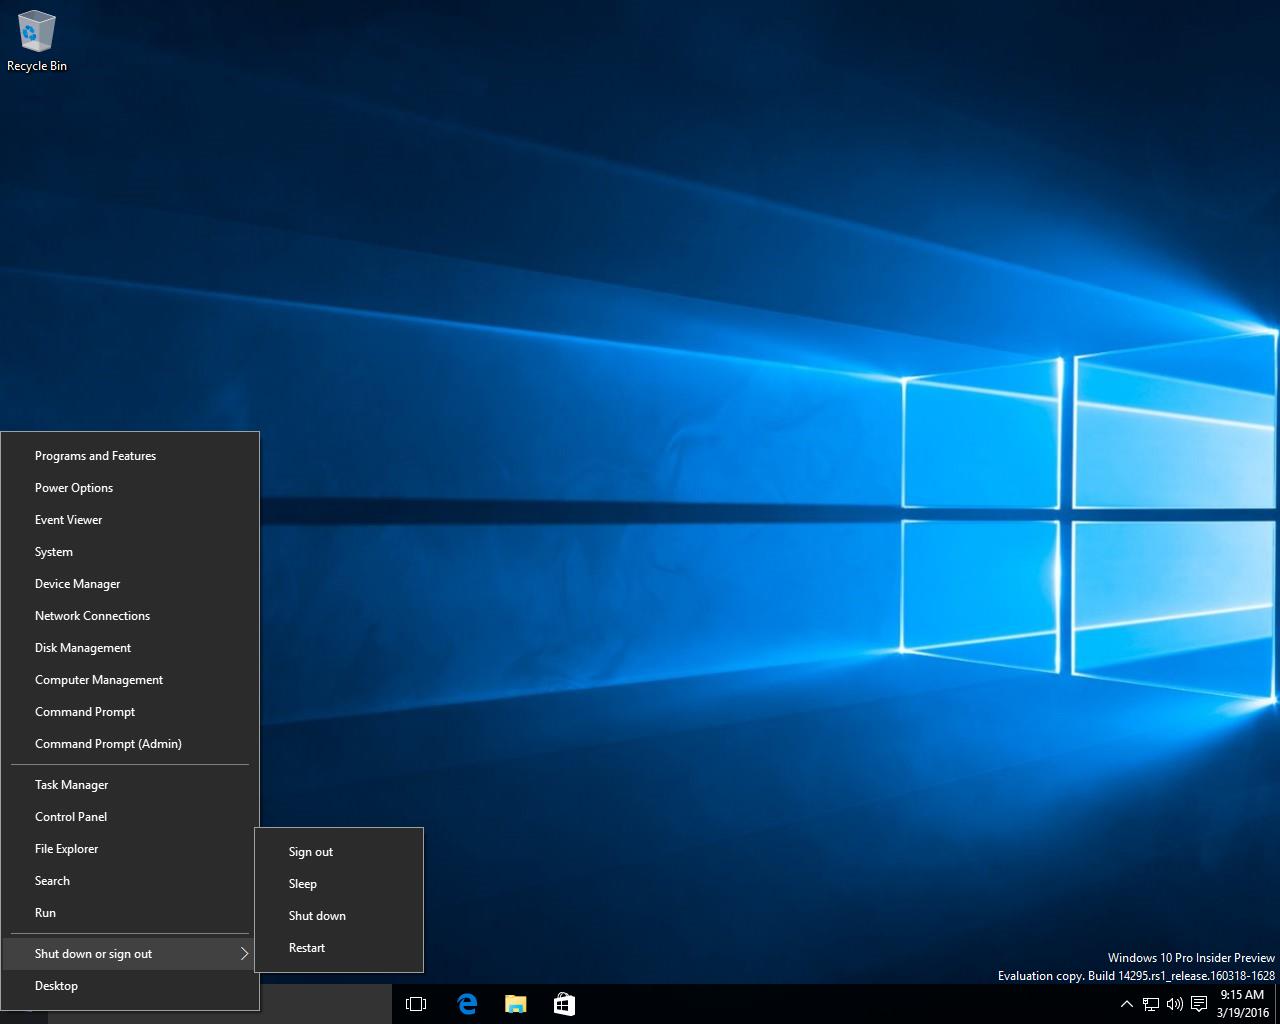
Task: Launch Computer Management
Action: click(x=130, y=680)
